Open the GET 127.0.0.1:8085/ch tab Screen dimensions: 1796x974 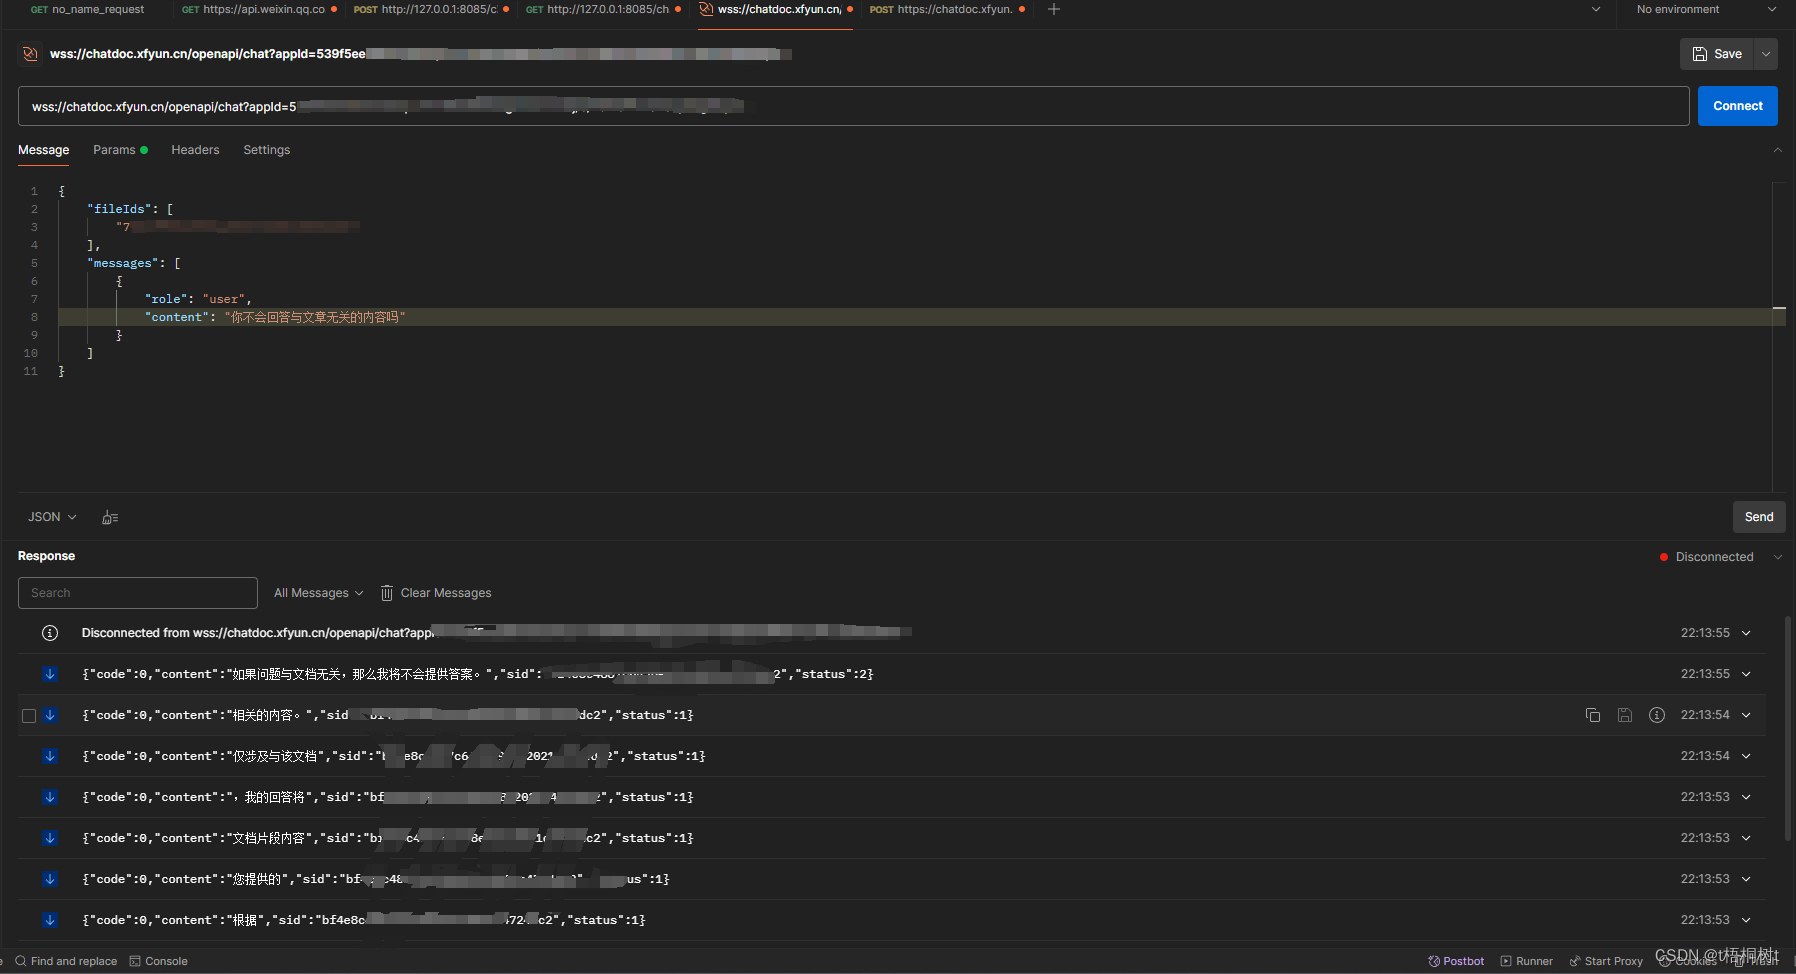pyautogui.click(x=604, y=9)
